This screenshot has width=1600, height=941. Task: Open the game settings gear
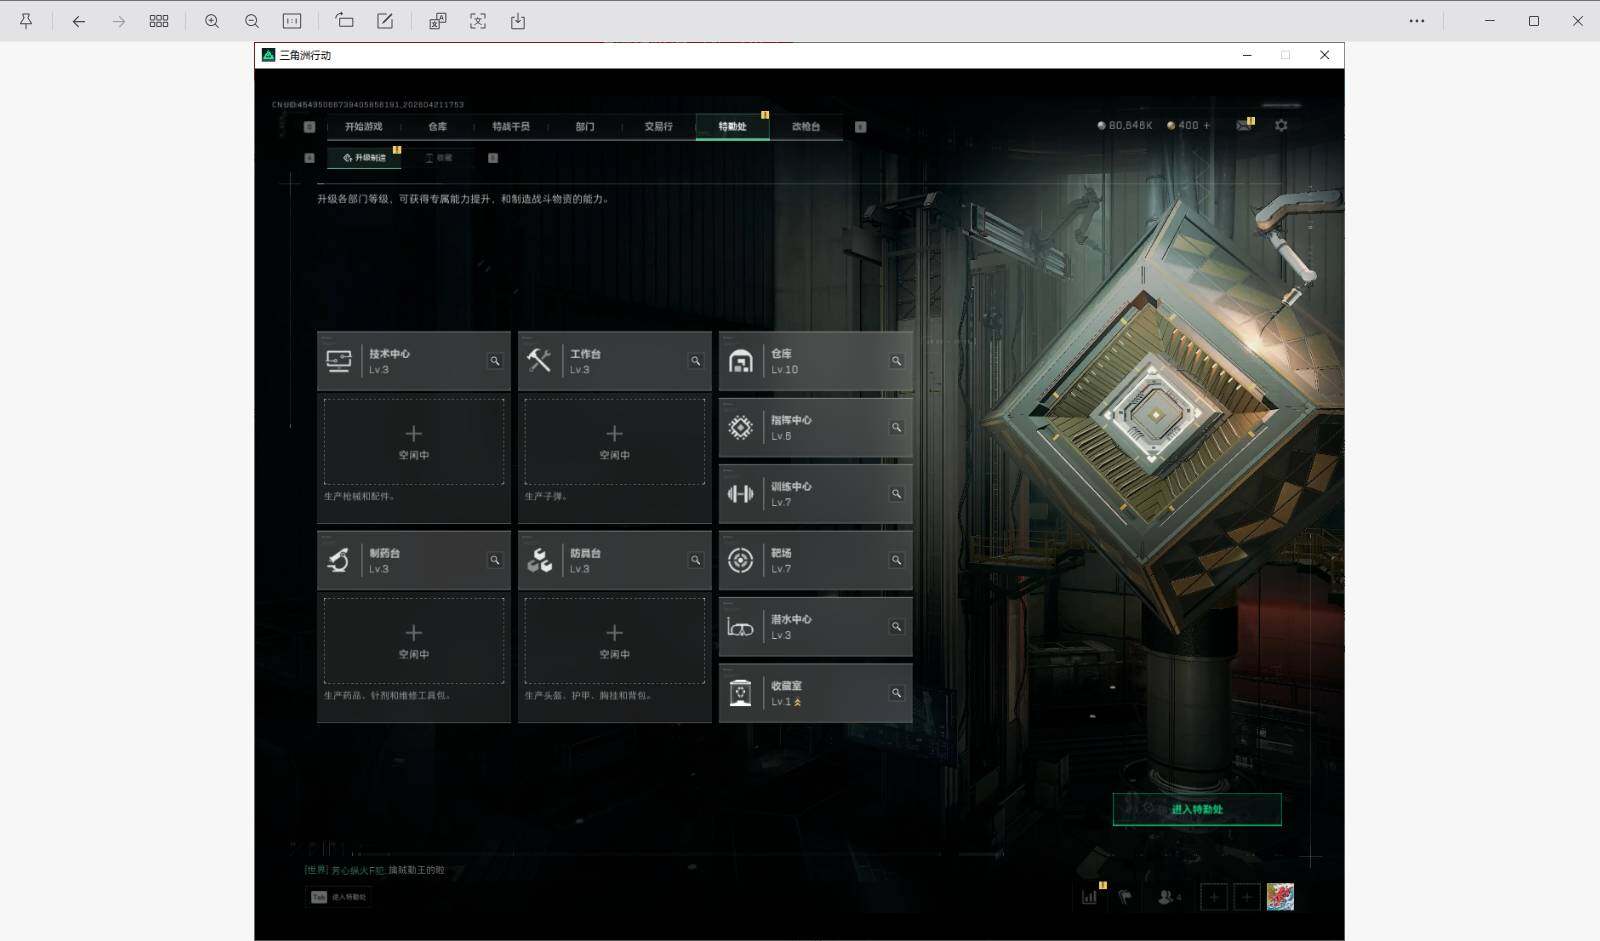(1281, 125)
